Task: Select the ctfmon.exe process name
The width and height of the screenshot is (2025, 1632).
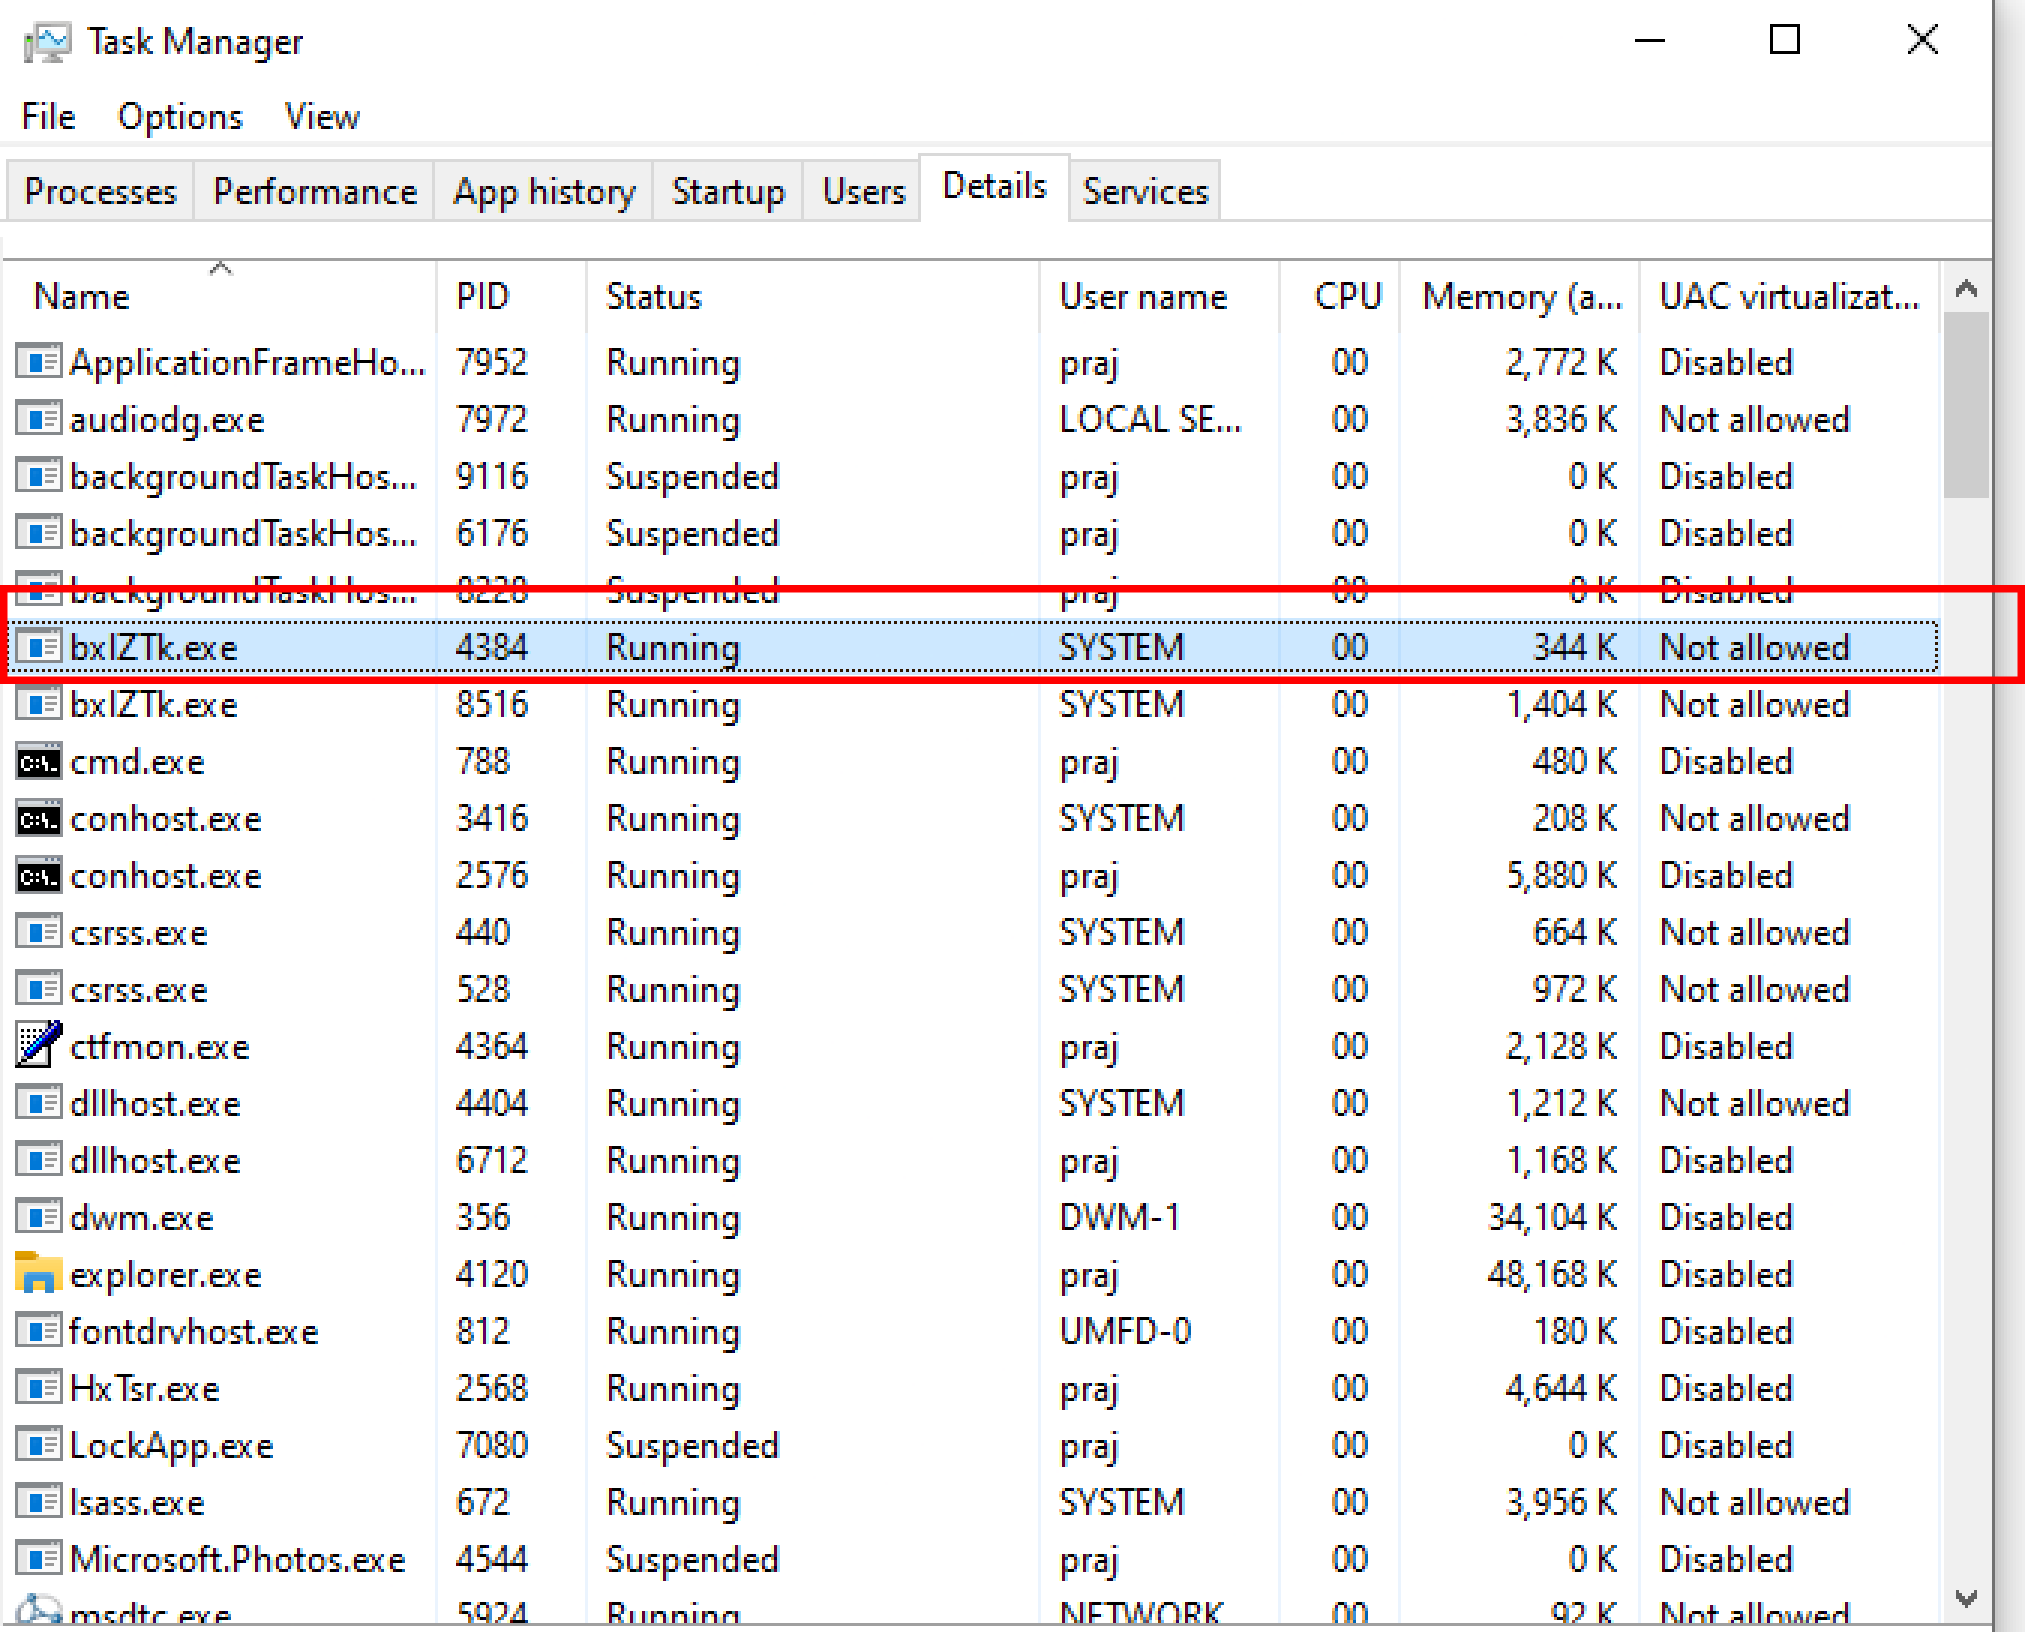Action: [160, 1047]
